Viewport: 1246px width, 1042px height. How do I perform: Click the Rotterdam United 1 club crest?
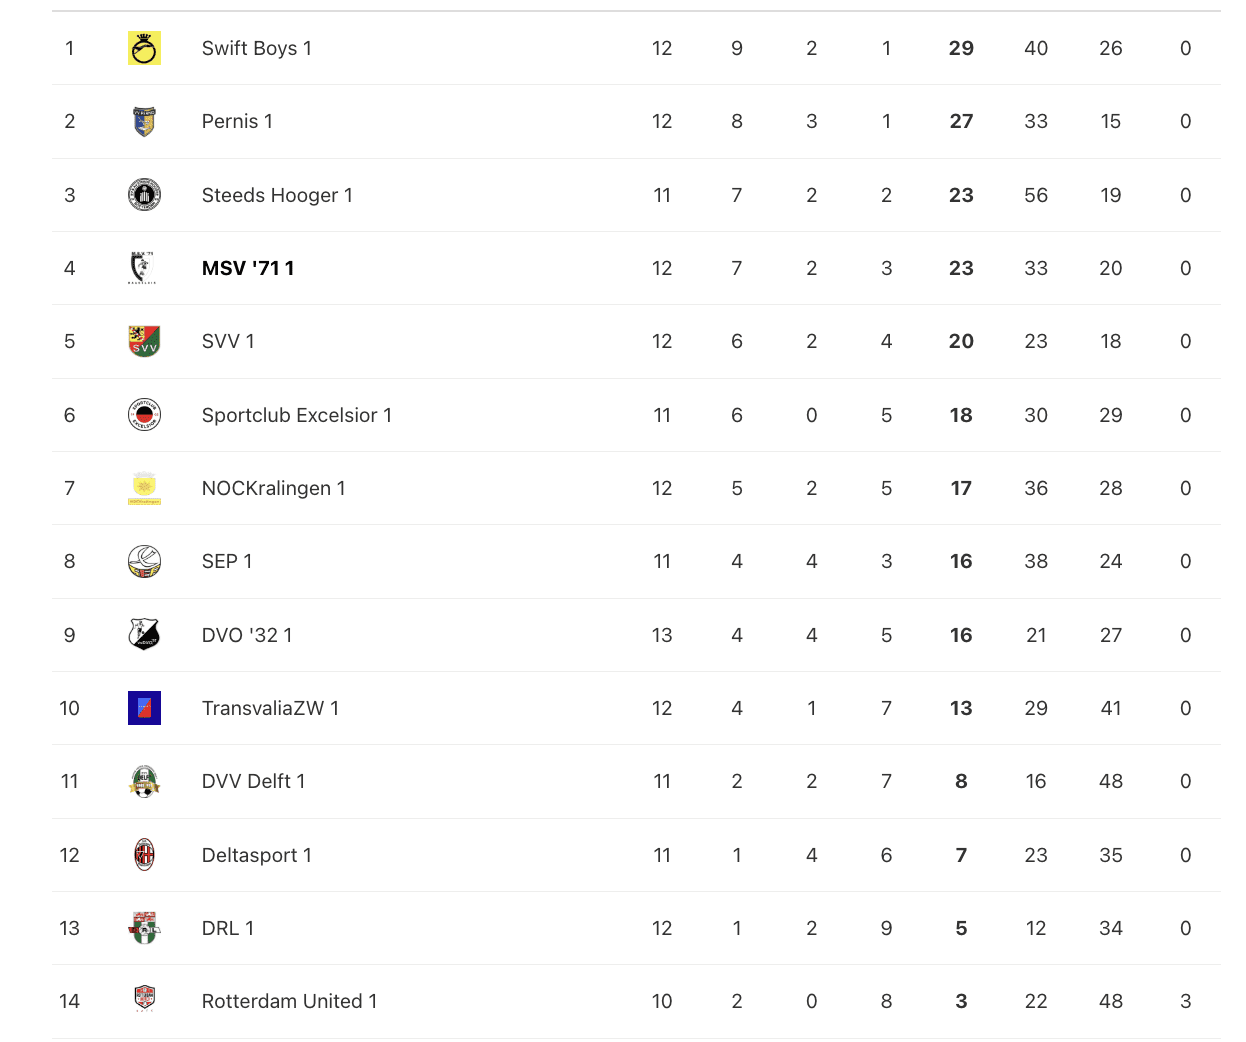coord(144,999)
